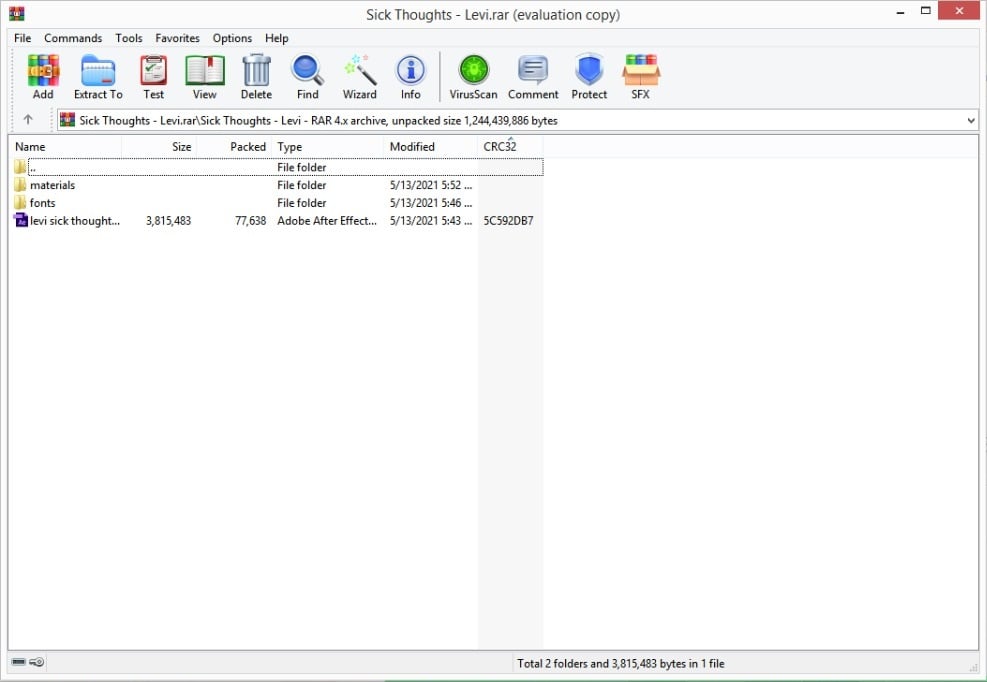Click the WinRAR title bar app icon

pos(16,13)
